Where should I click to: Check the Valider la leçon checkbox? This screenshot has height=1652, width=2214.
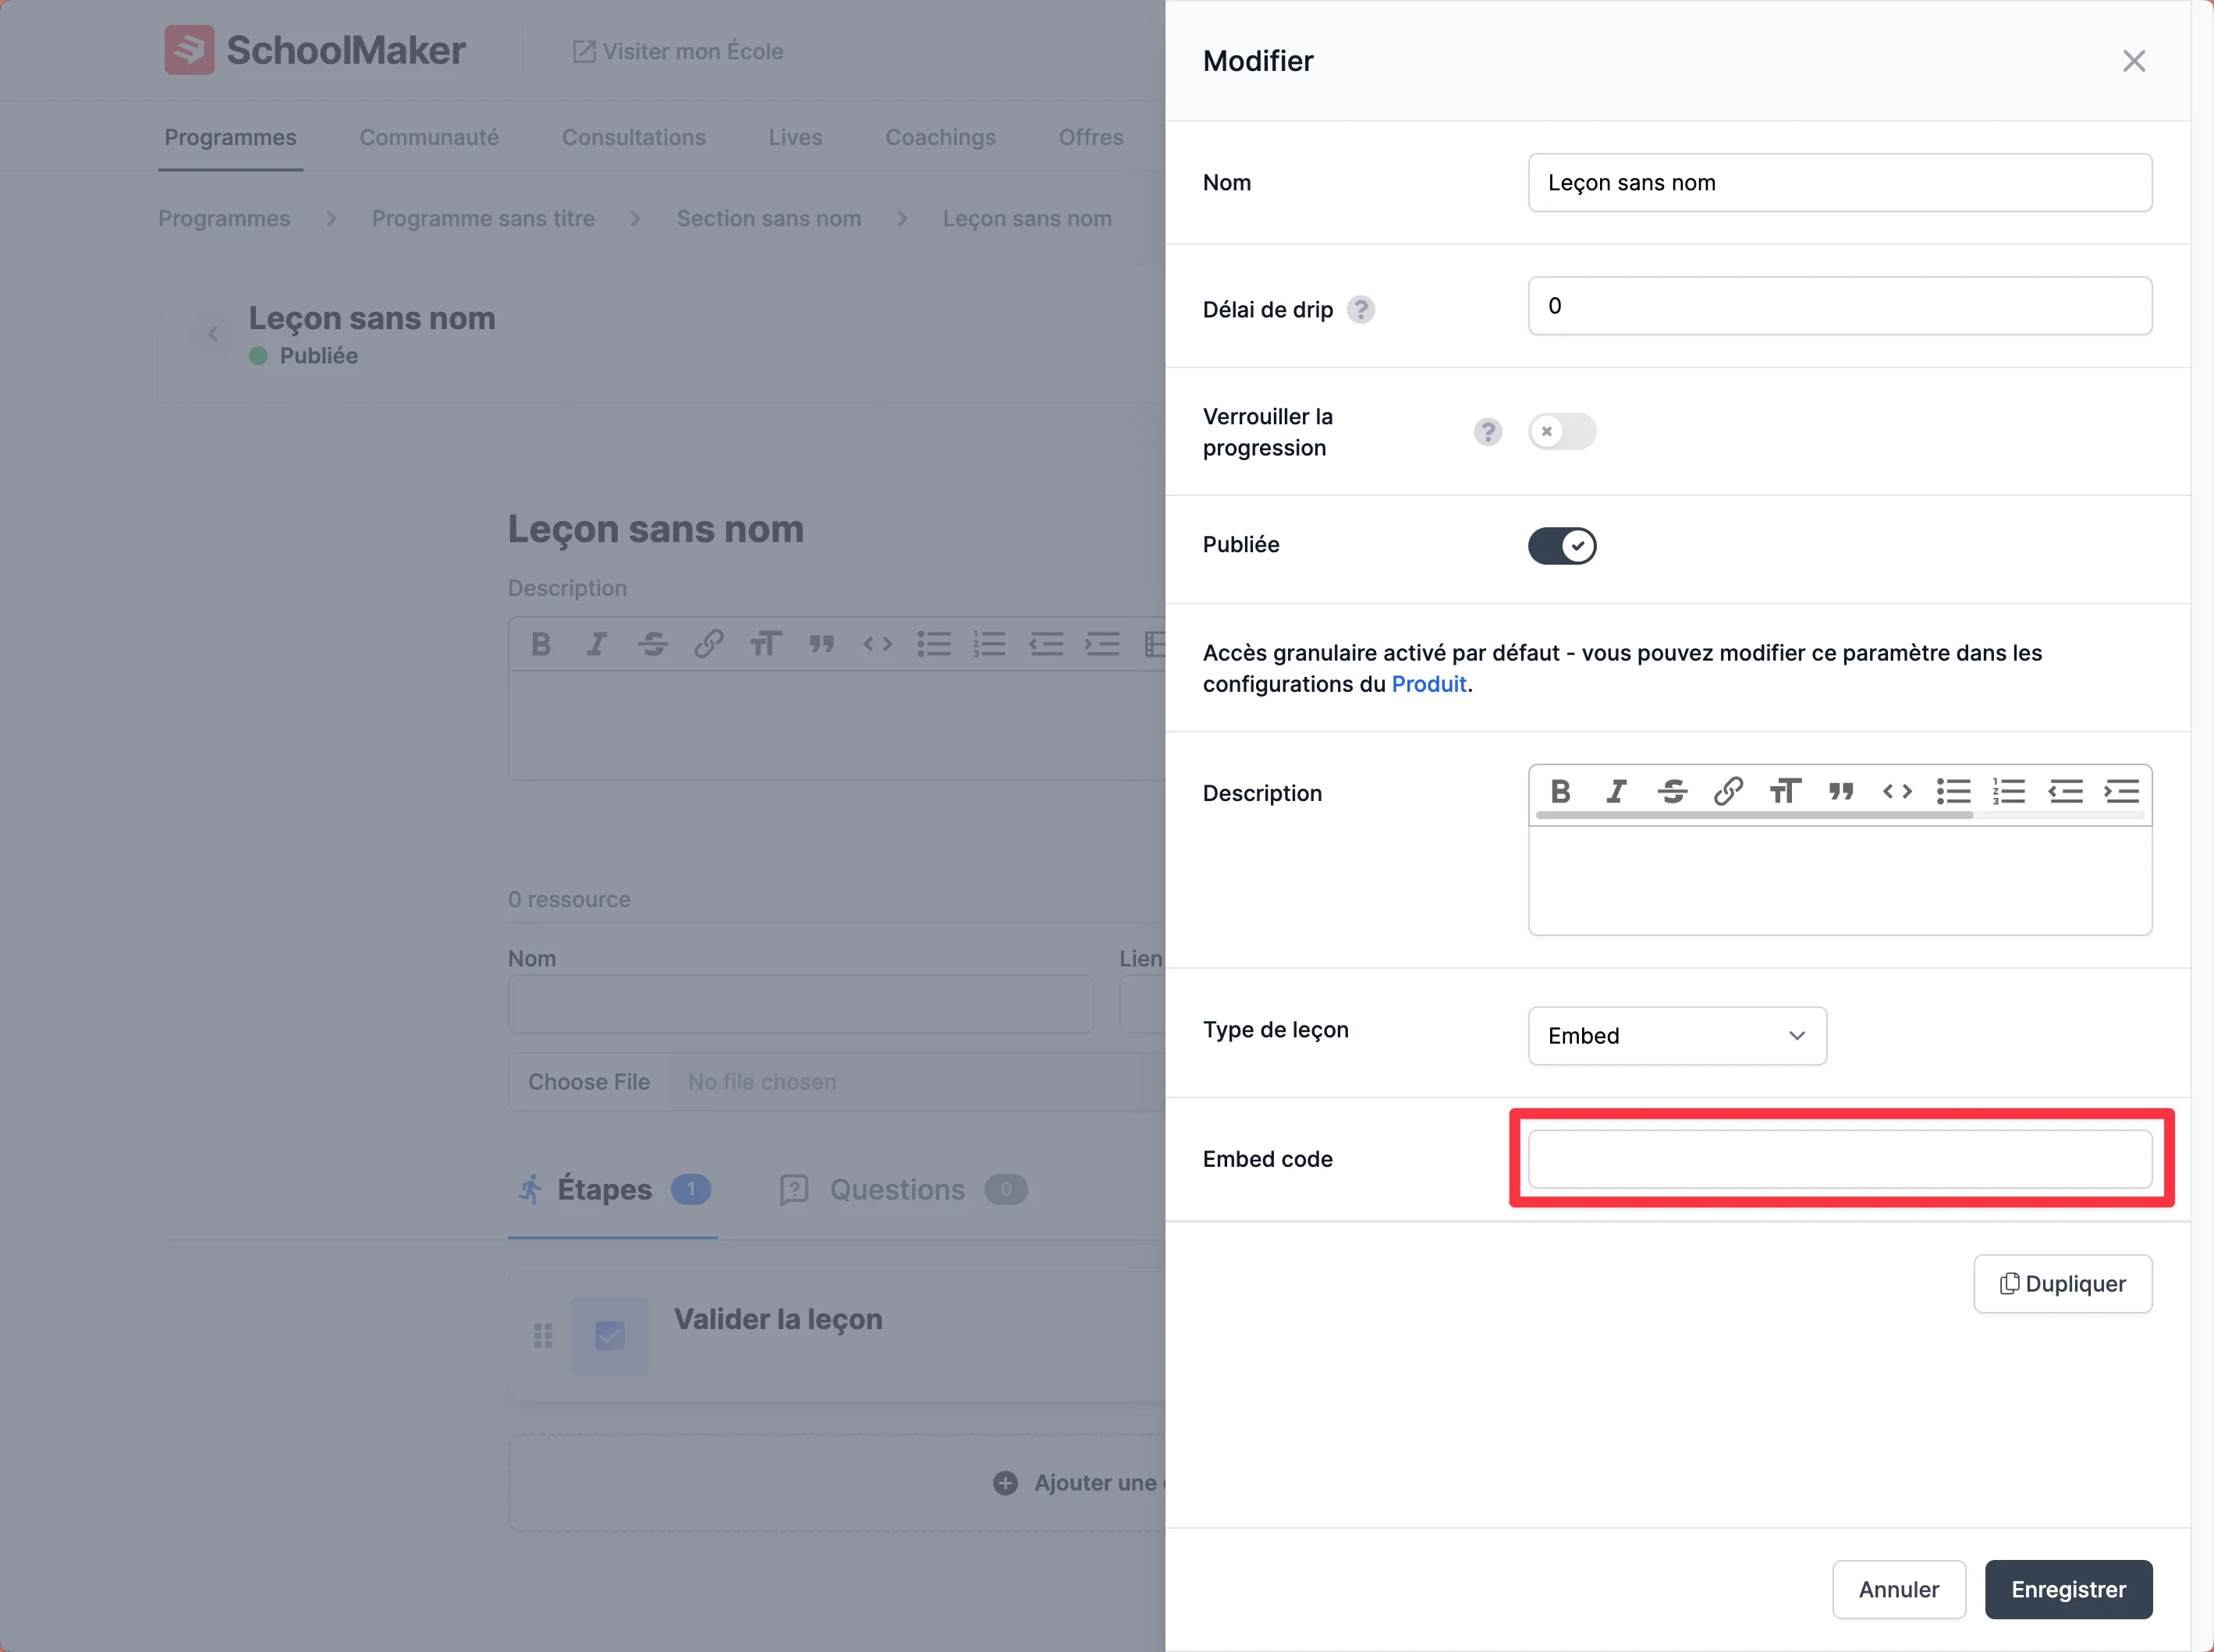[x=610, y=1336]
